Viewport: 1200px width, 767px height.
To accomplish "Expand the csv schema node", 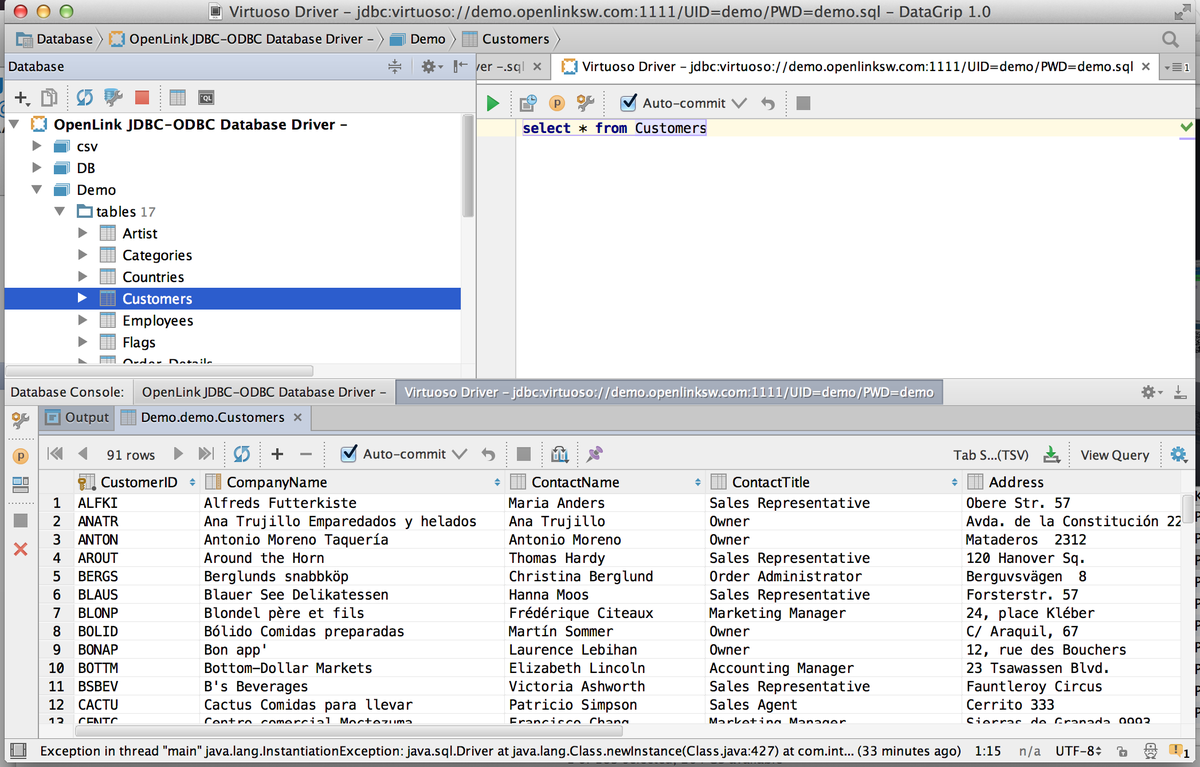I will point(37,146).
